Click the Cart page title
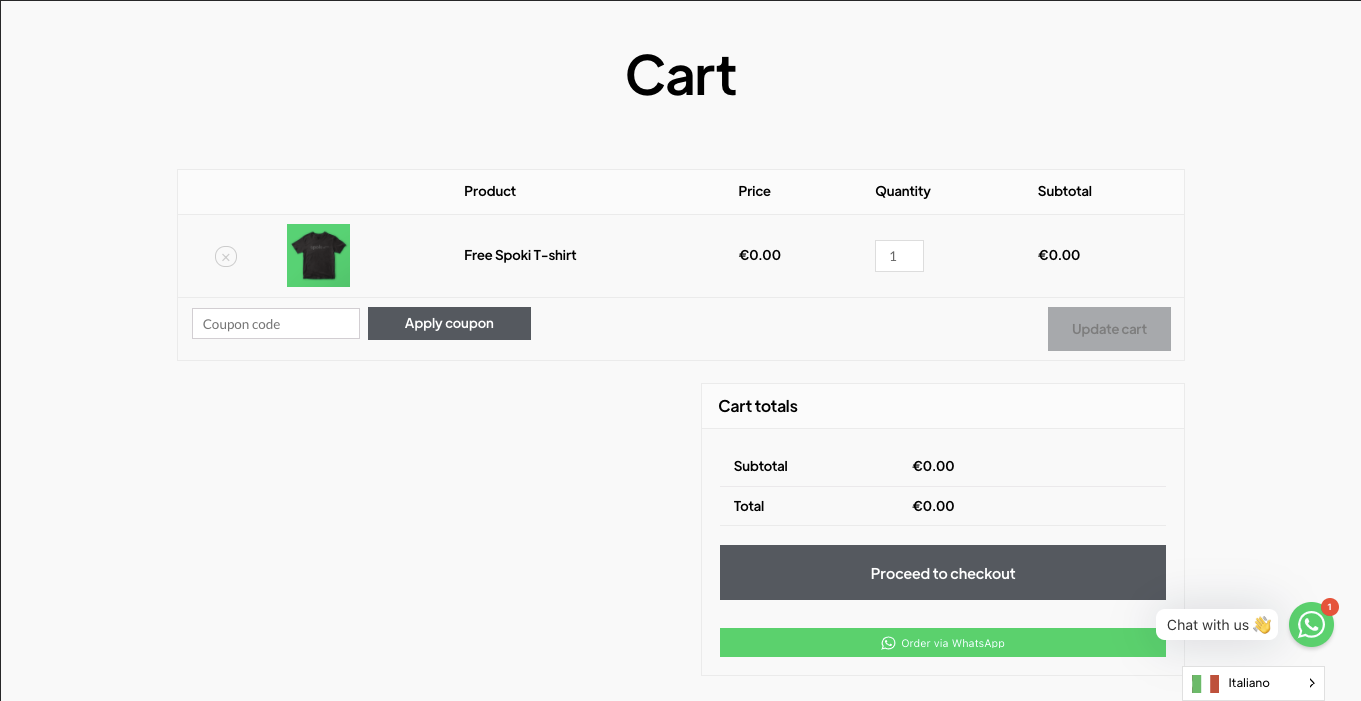Viewport: 1361px width, 701px height. 681,75
